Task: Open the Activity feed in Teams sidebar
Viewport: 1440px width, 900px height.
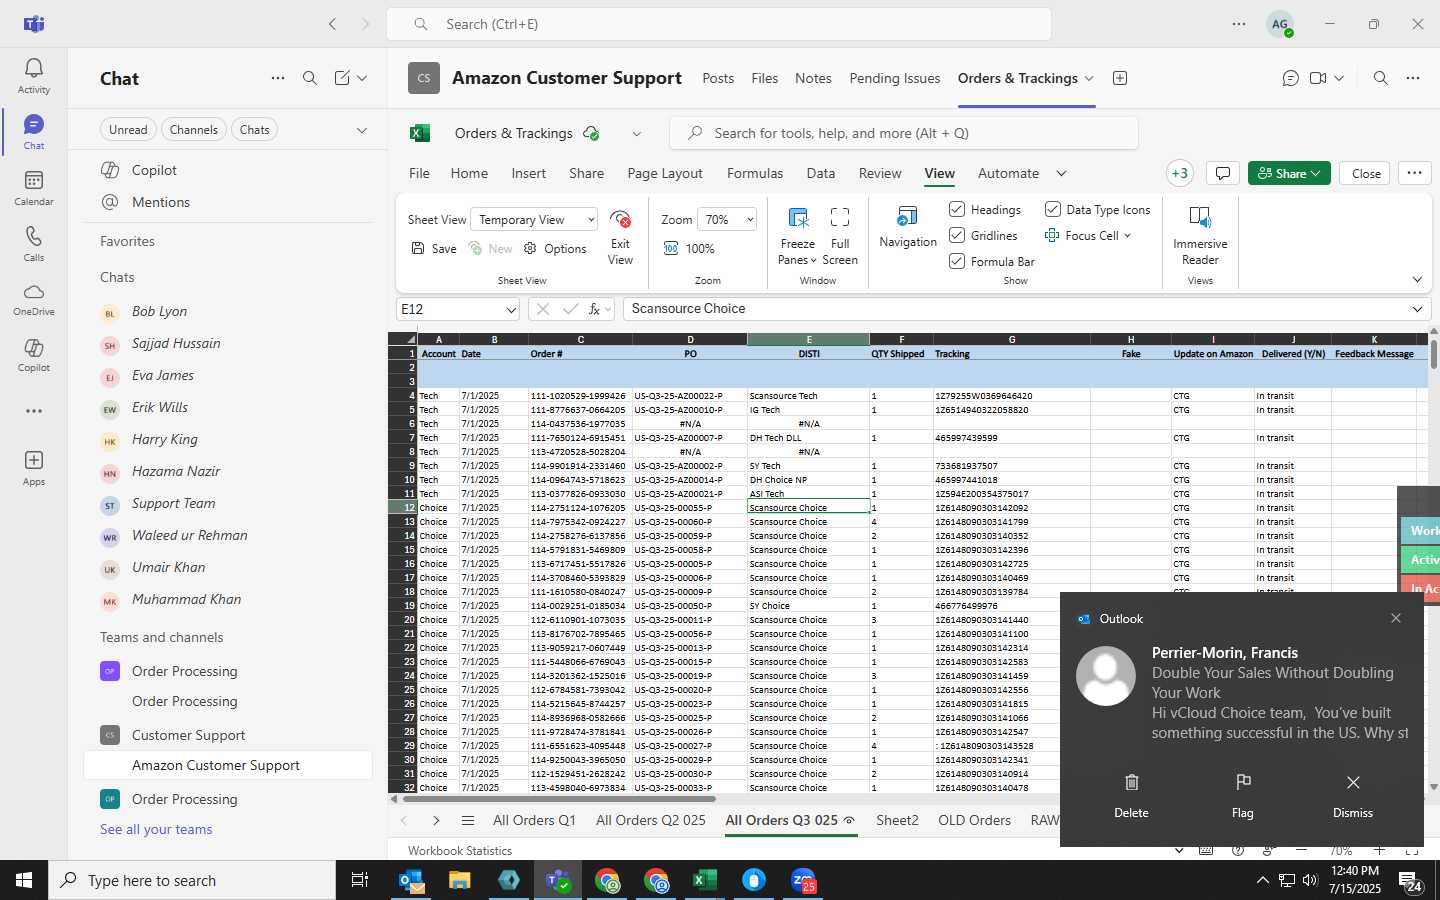Action: [x=33, y=76]
